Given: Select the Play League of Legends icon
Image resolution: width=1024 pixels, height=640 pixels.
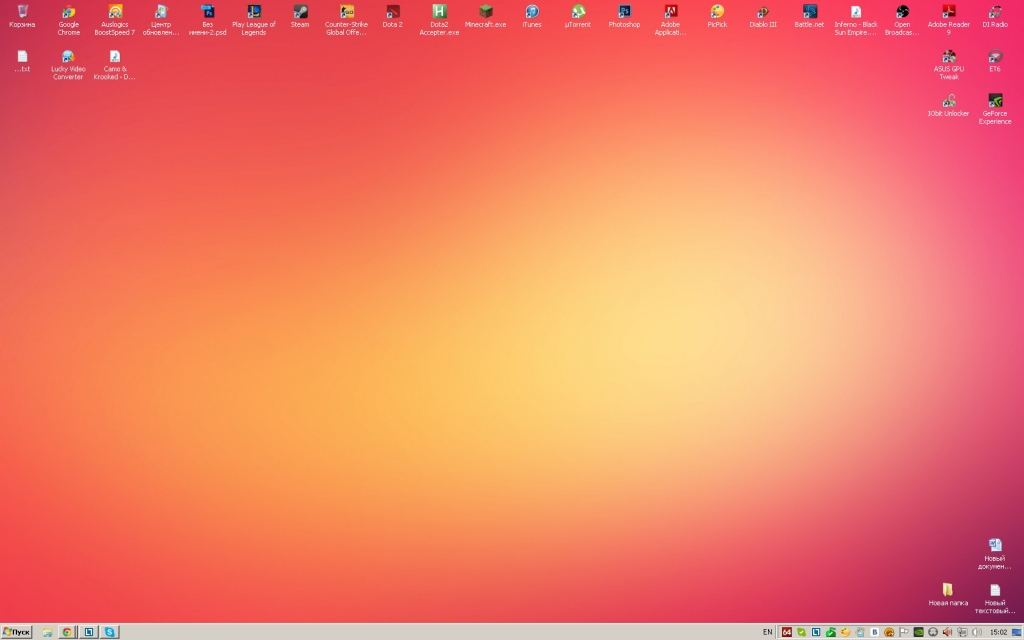Looking at the screenshot, I should 254,13.
